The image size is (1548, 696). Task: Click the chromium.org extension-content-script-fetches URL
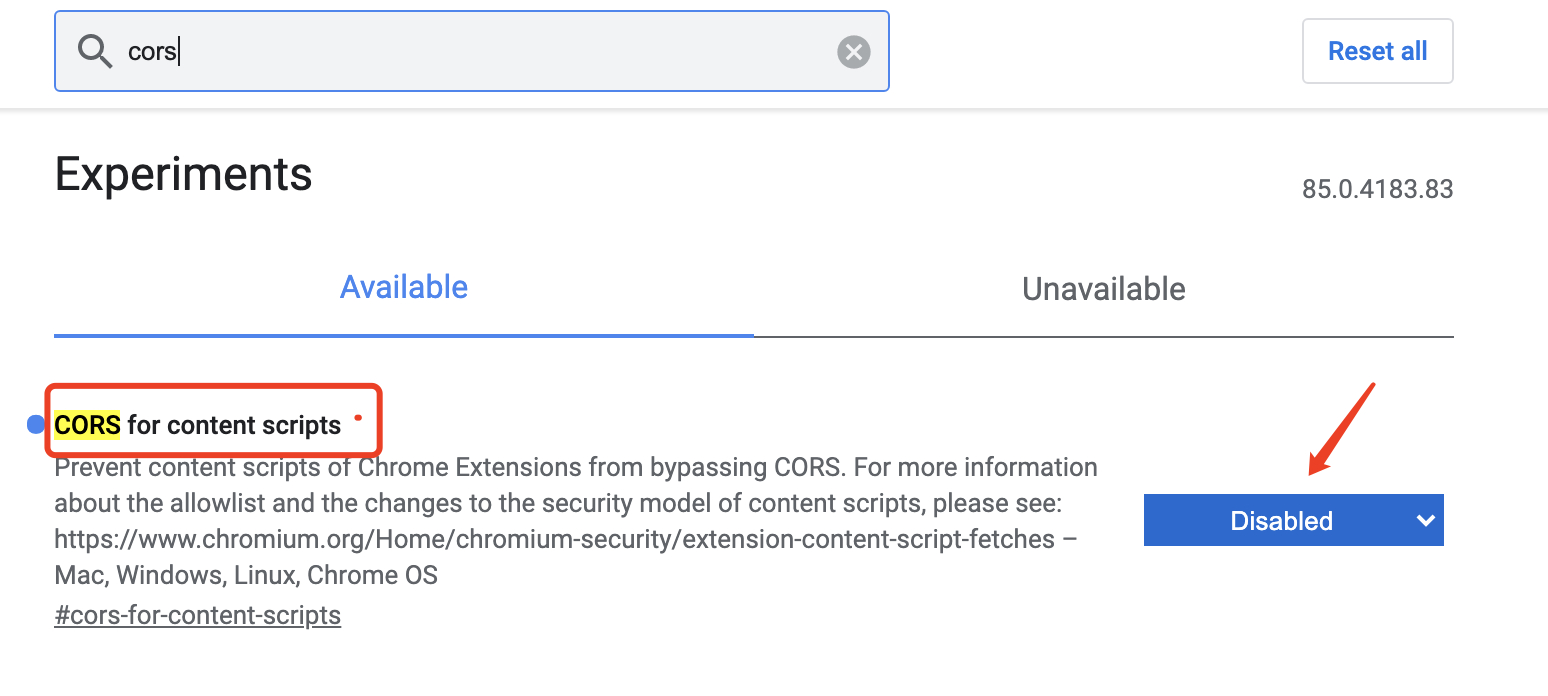560,539
